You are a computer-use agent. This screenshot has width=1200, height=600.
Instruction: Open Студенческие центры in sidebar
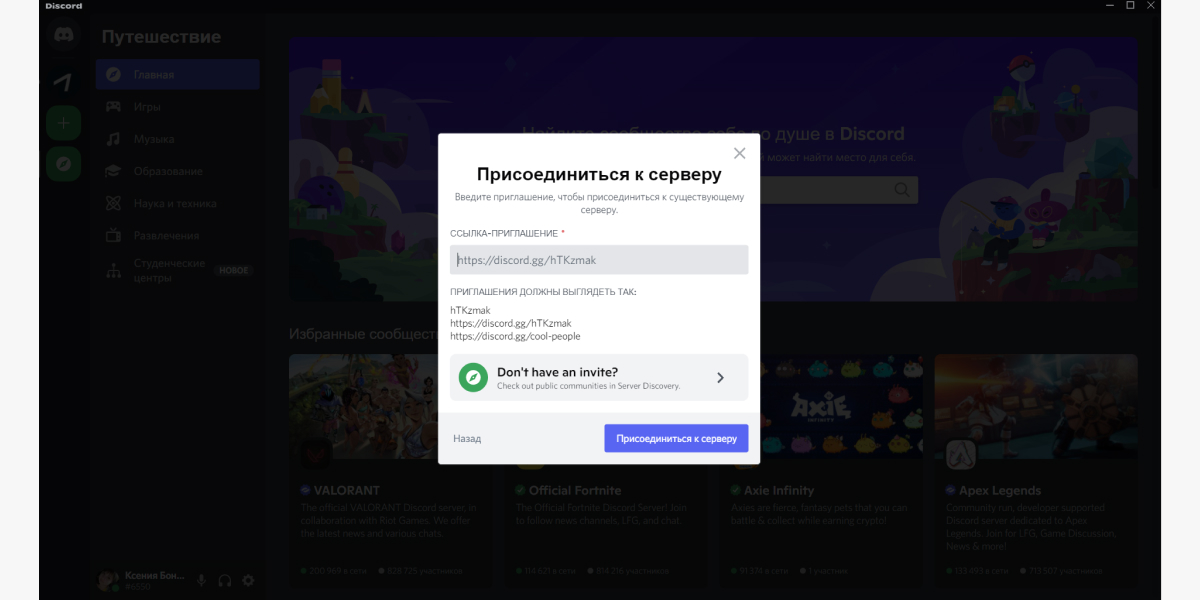coord(178,270)
